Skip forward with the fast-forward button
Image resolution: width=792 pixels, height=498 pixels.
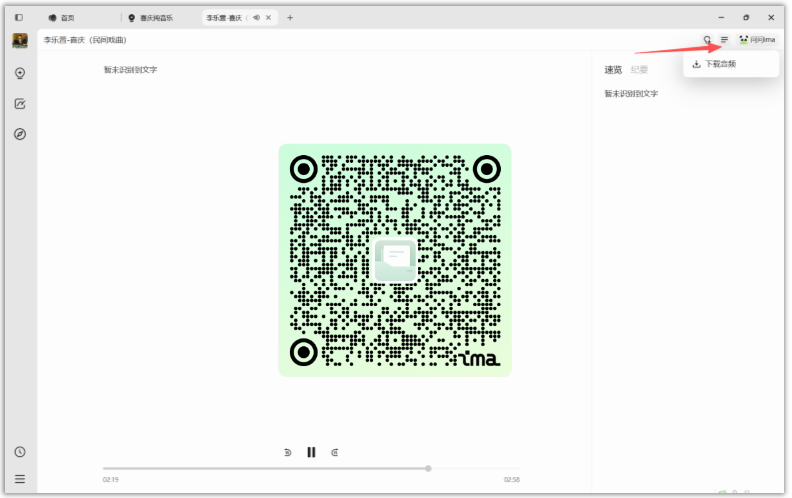click(x=335, y=453)
